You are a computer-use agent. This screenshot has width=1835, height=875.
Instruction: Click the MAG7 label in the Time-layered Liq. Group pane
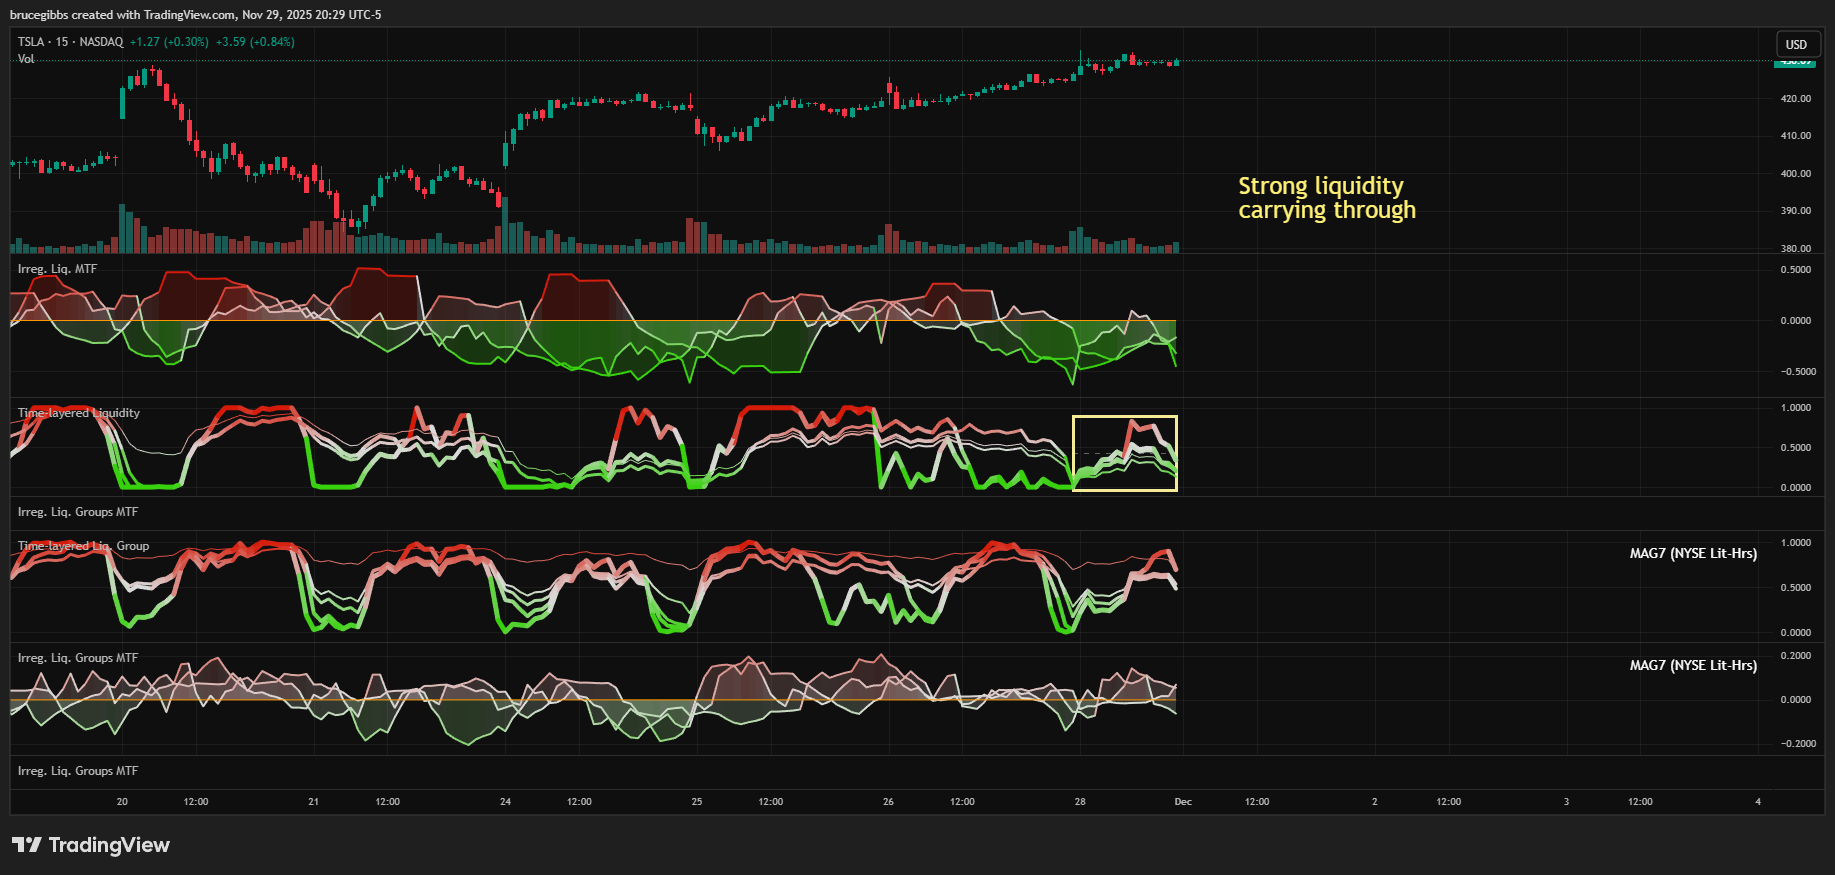1692,554
